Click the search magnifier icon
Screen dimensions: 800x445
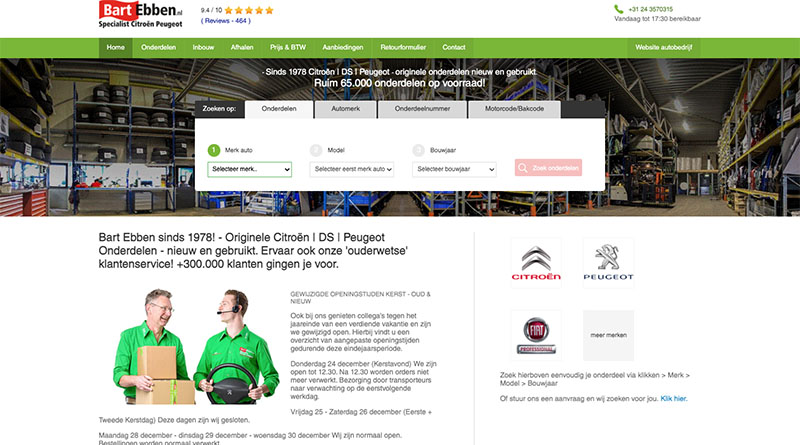click(x=523, y=168)
